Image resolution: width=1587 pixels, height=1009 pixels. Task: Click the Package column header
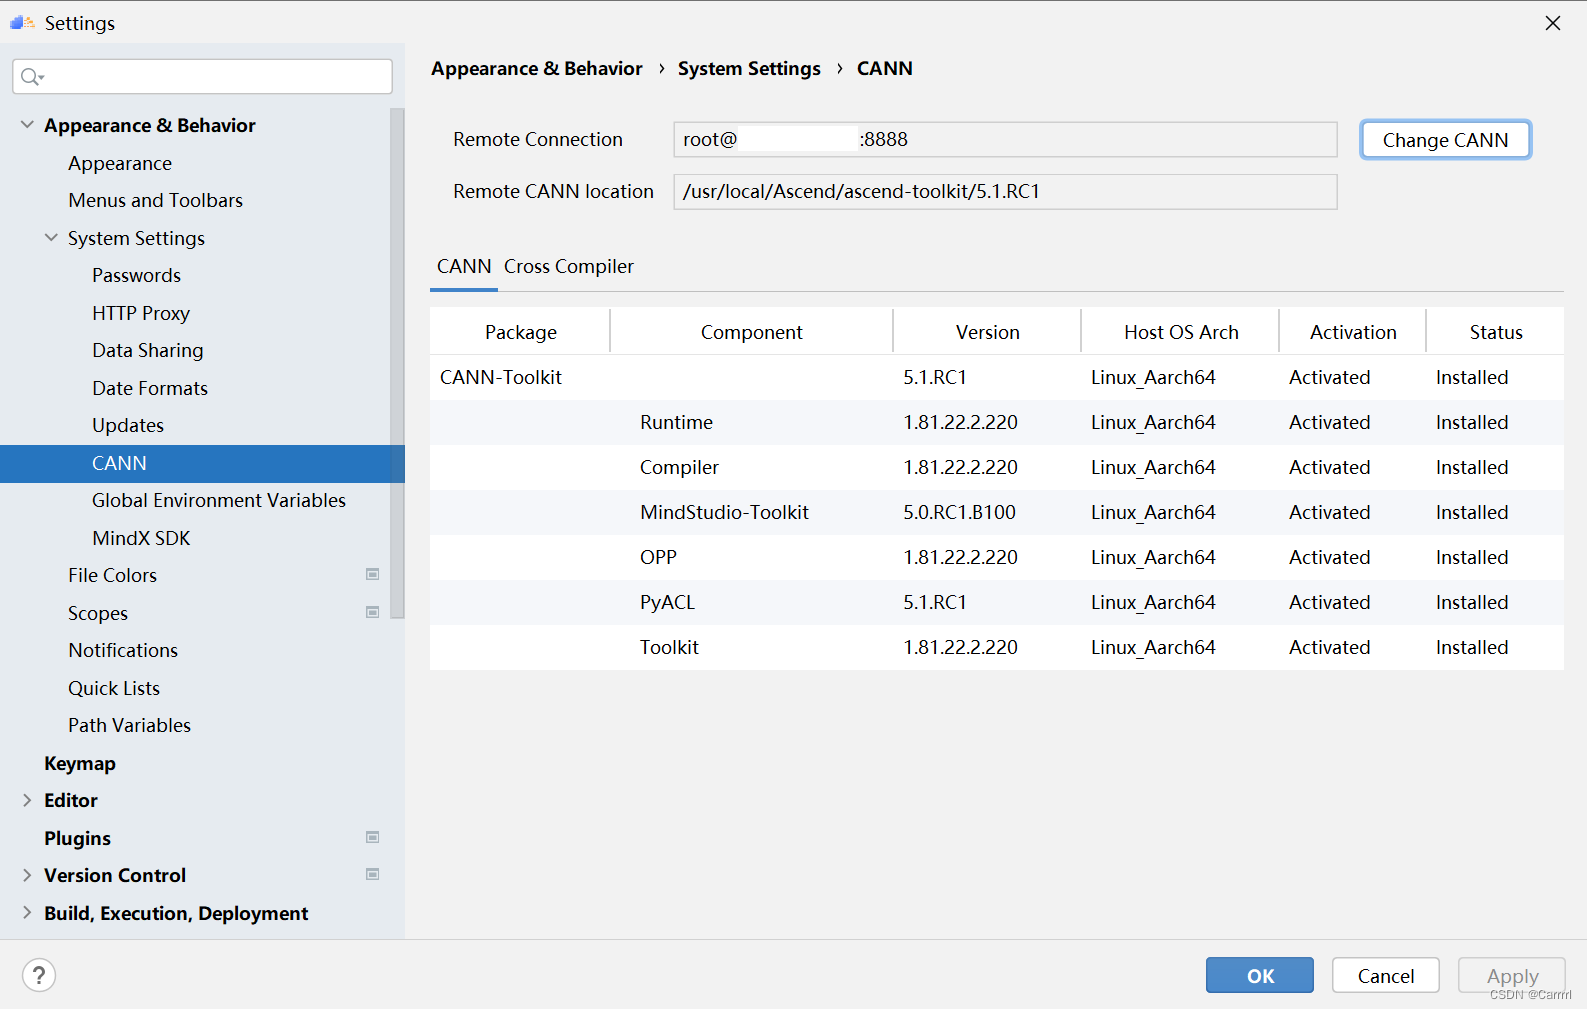pos(520,332)
